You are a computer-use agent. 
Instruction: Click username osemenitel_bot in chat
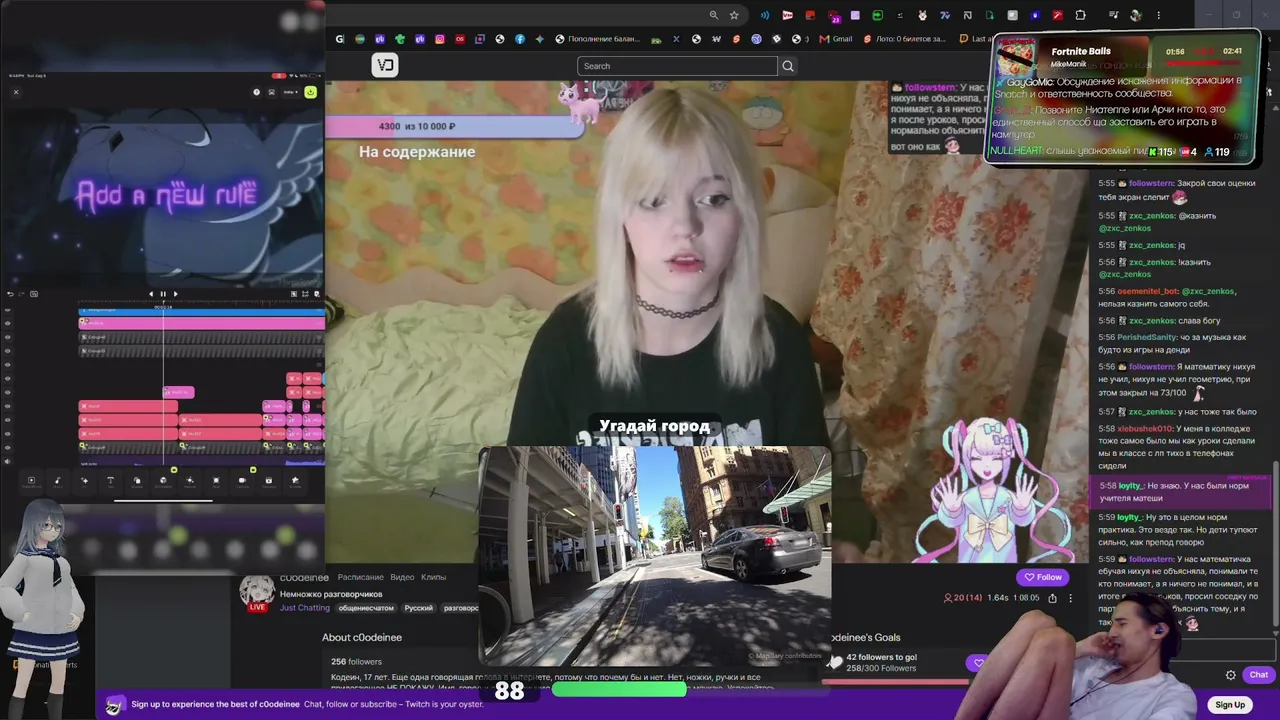pos(1147,291)
